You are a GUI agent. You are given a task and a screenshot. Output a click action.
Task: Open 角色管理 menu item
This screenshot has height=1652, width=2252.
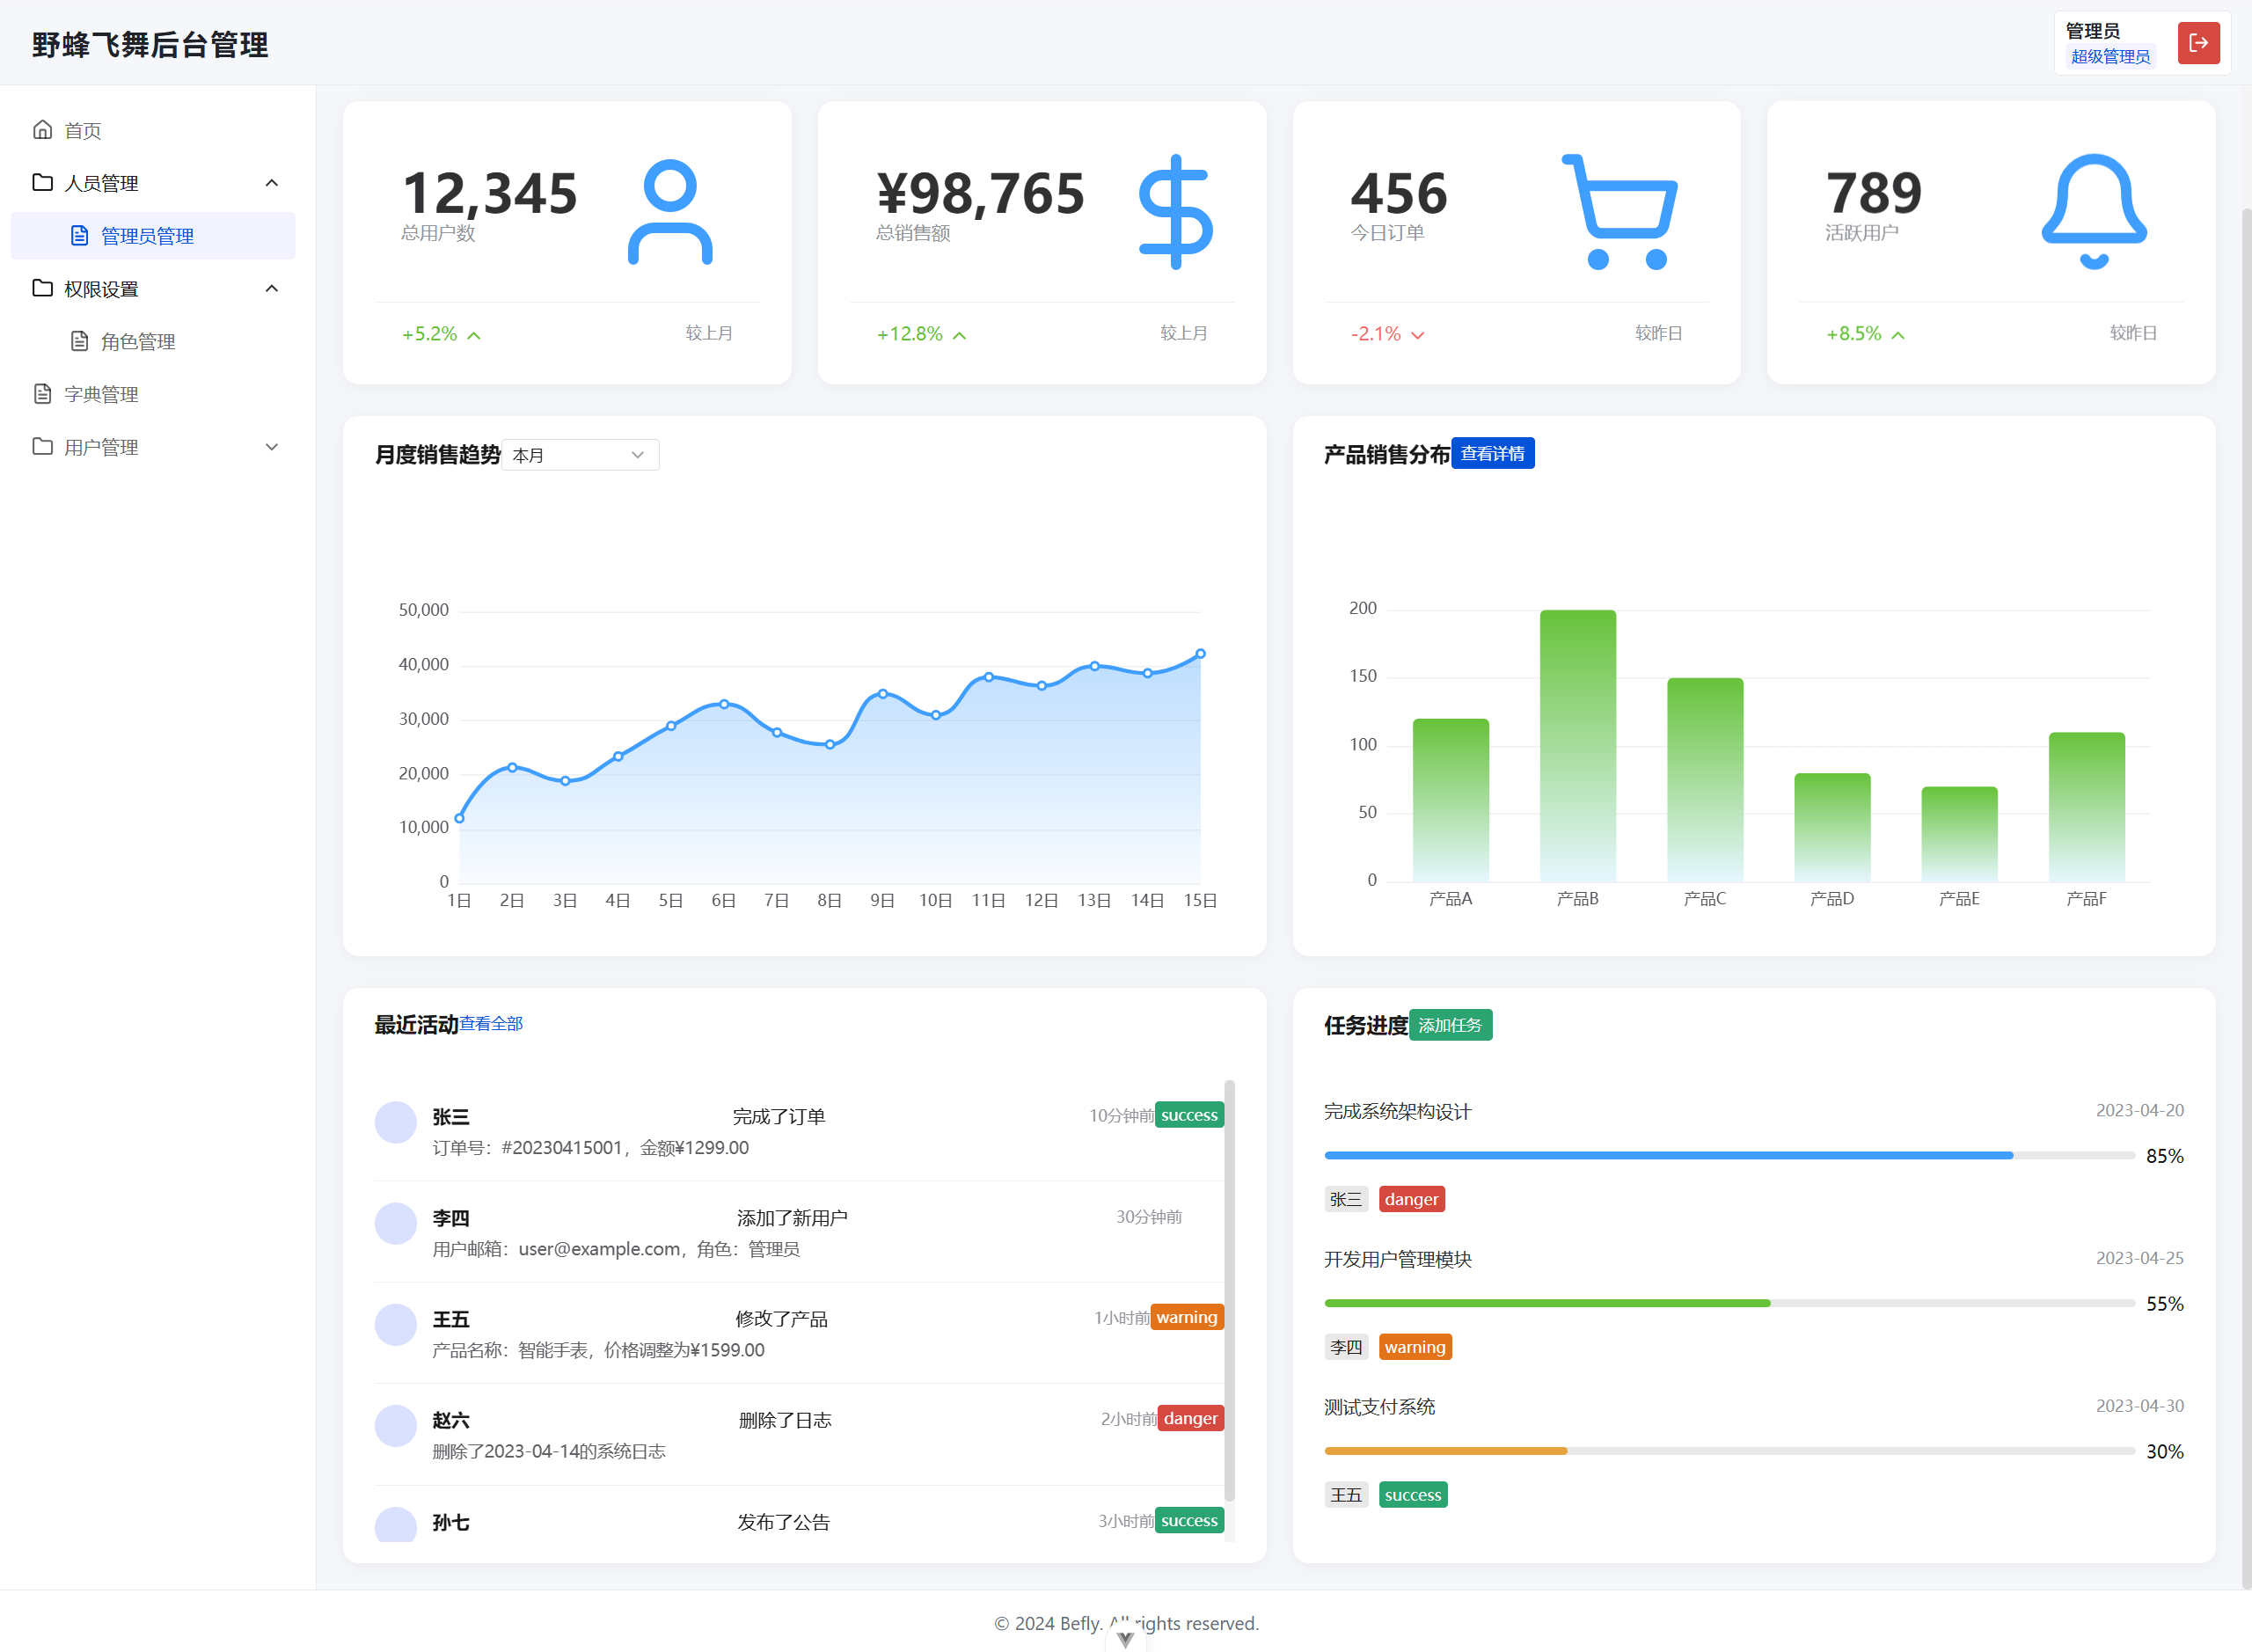coord(138,342)
